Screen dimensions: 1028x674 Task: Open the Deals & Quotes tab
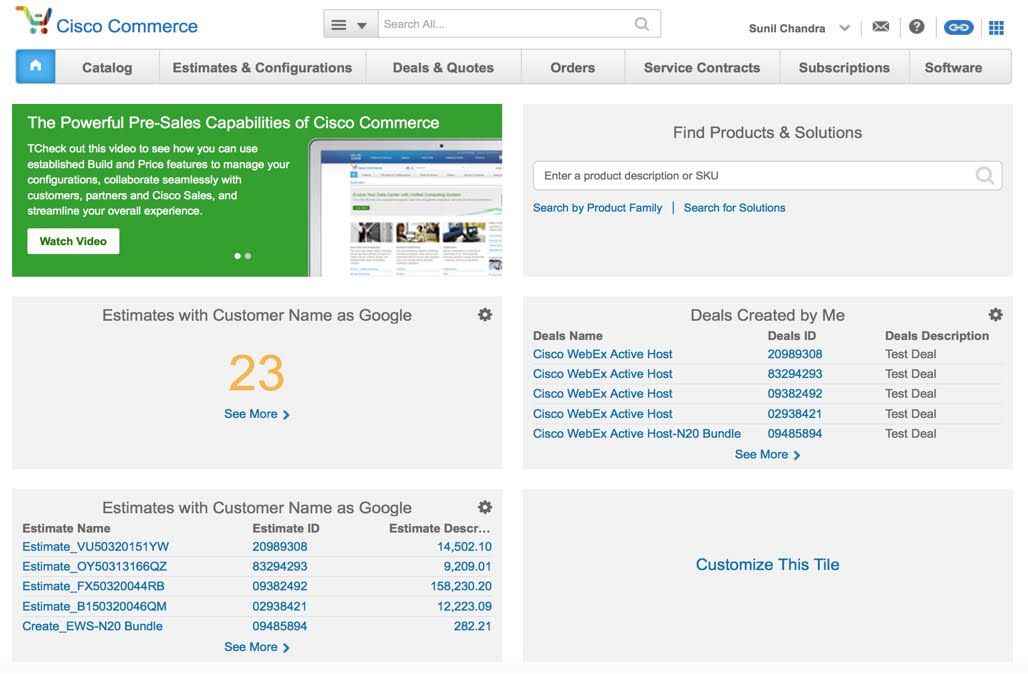pyautogui.click(x=443, y=68)
